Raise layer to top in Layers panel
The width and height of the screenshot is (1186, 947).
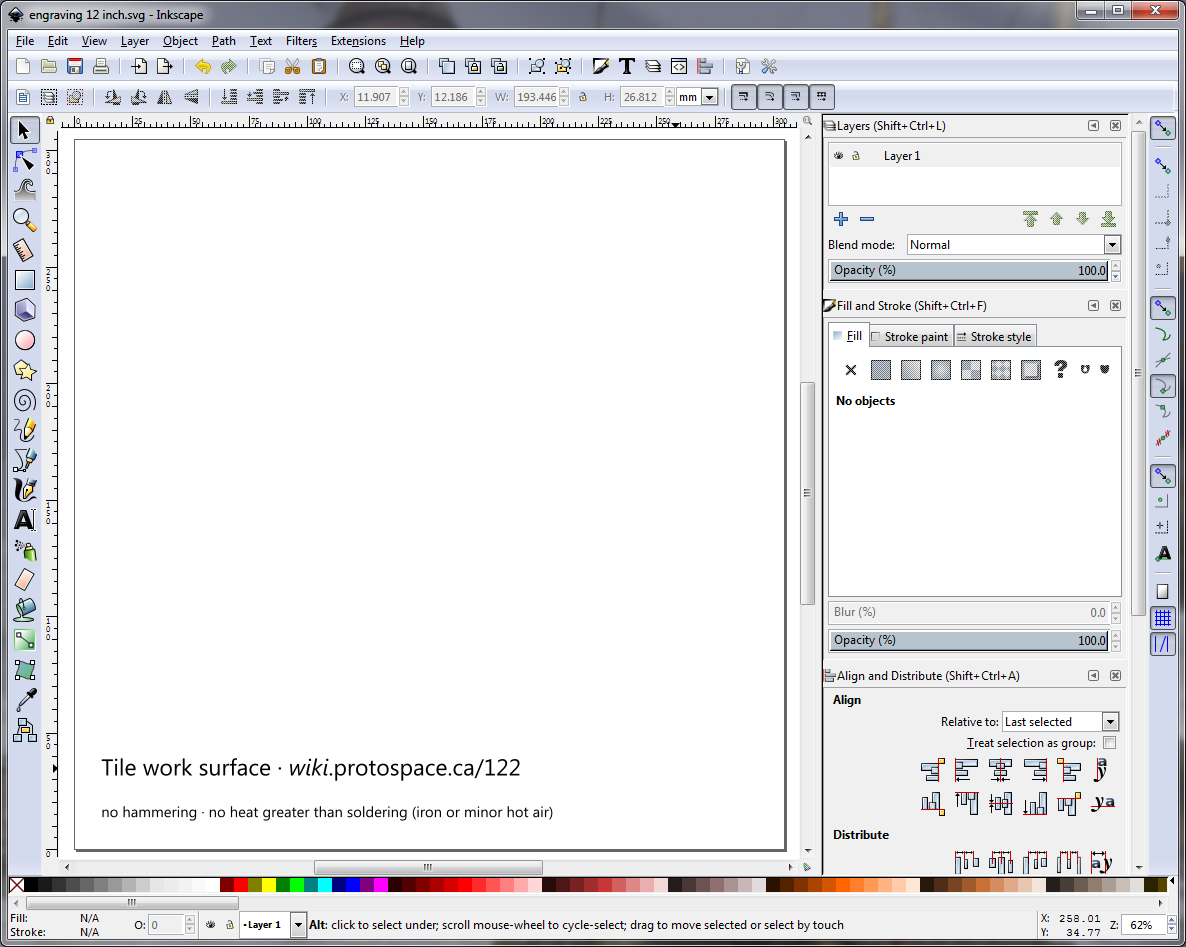click(x=1030, y=219)
